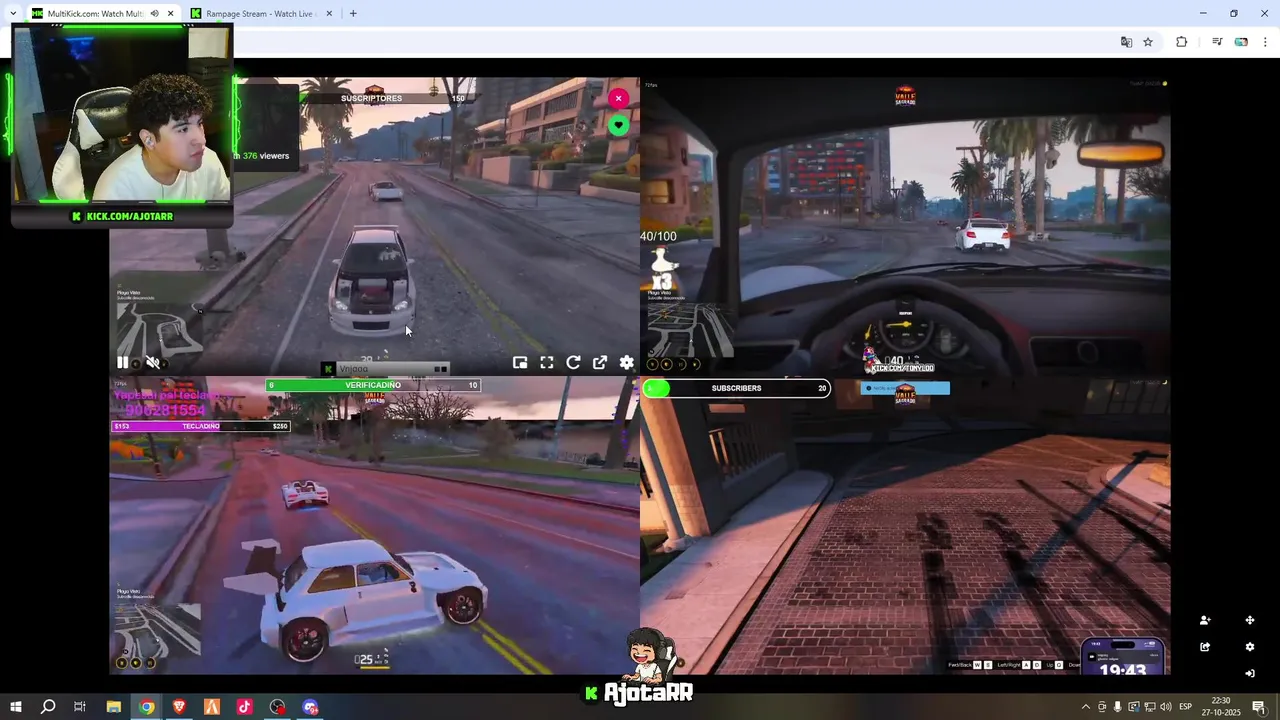Open media controls in browser toolbar
This screenshot has height=720, width=1280.
click(x=1217, y=42)
